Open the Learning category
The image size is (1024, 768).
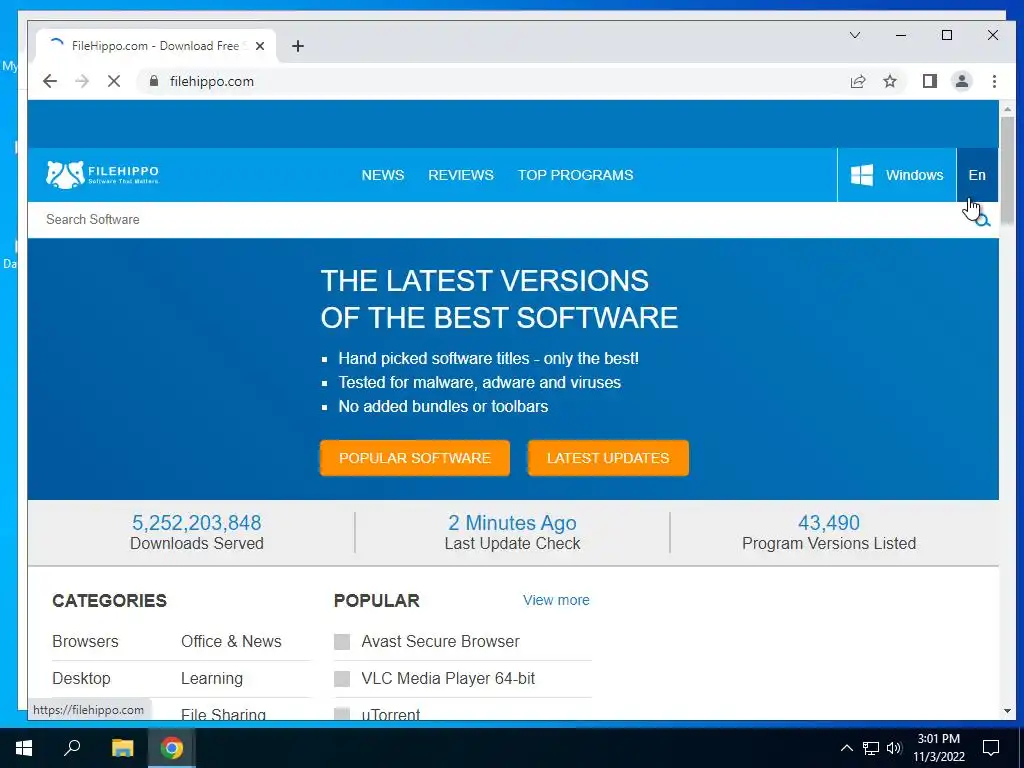click(212, 679)
